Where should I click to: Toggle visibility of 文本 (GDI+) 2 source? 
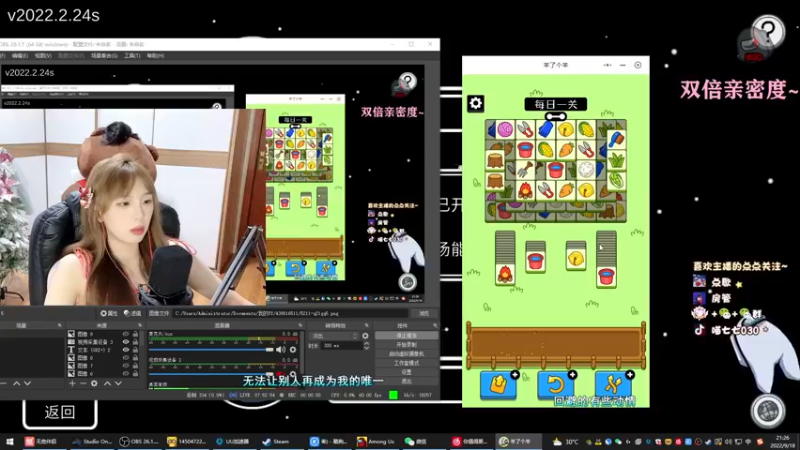pos(126,350)
